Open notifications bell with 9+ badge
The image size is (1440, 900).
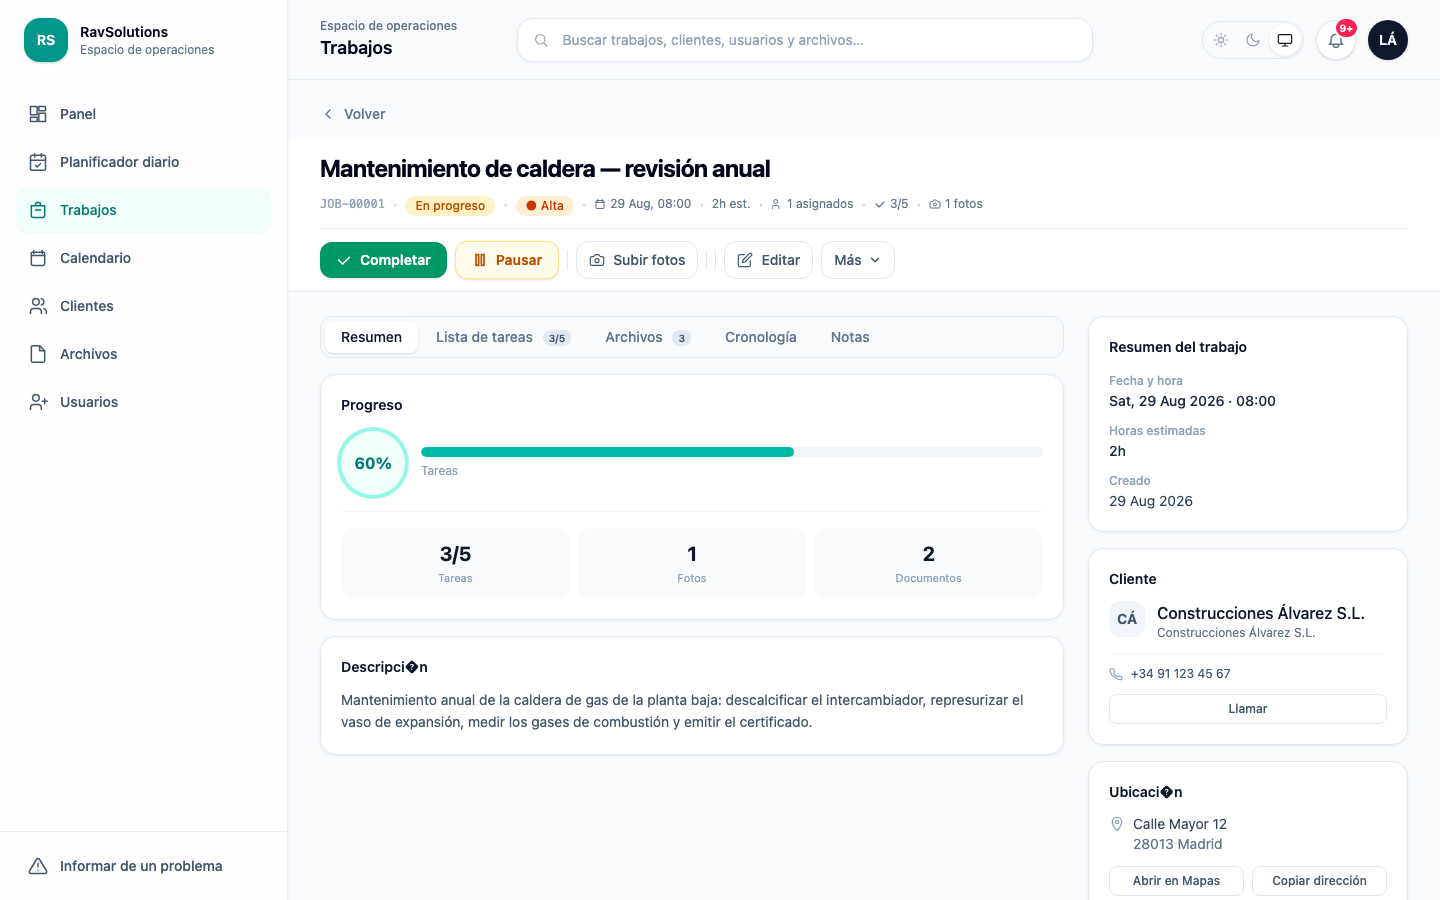point(1336,40)
